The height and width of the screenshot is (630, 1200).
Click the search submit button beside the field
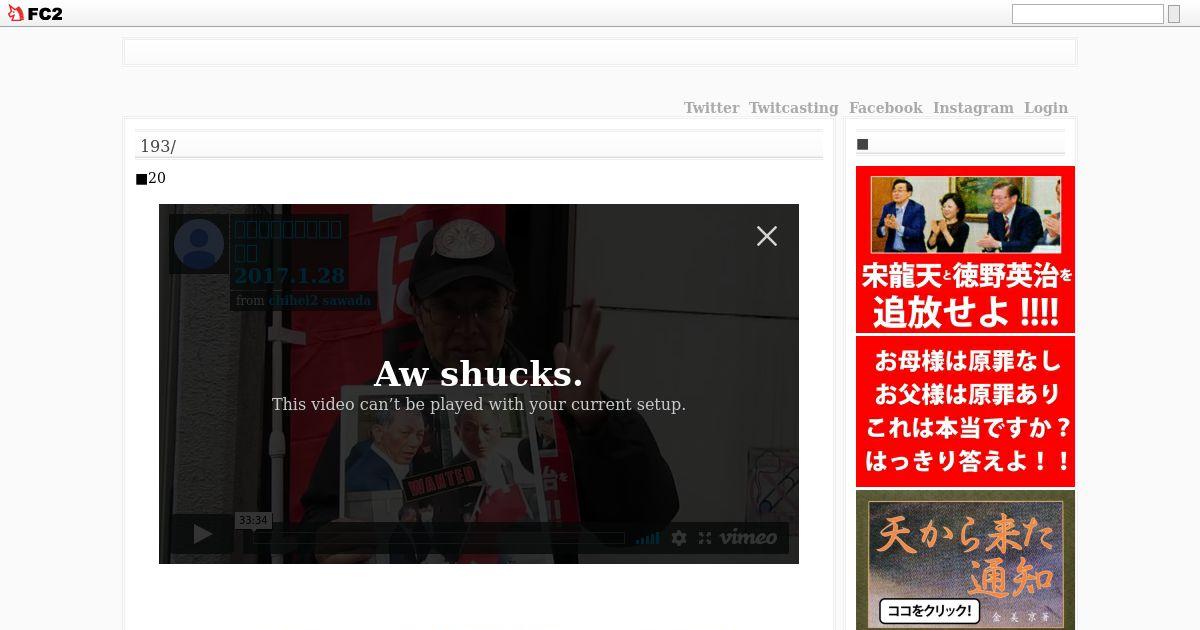point(1174,14)
